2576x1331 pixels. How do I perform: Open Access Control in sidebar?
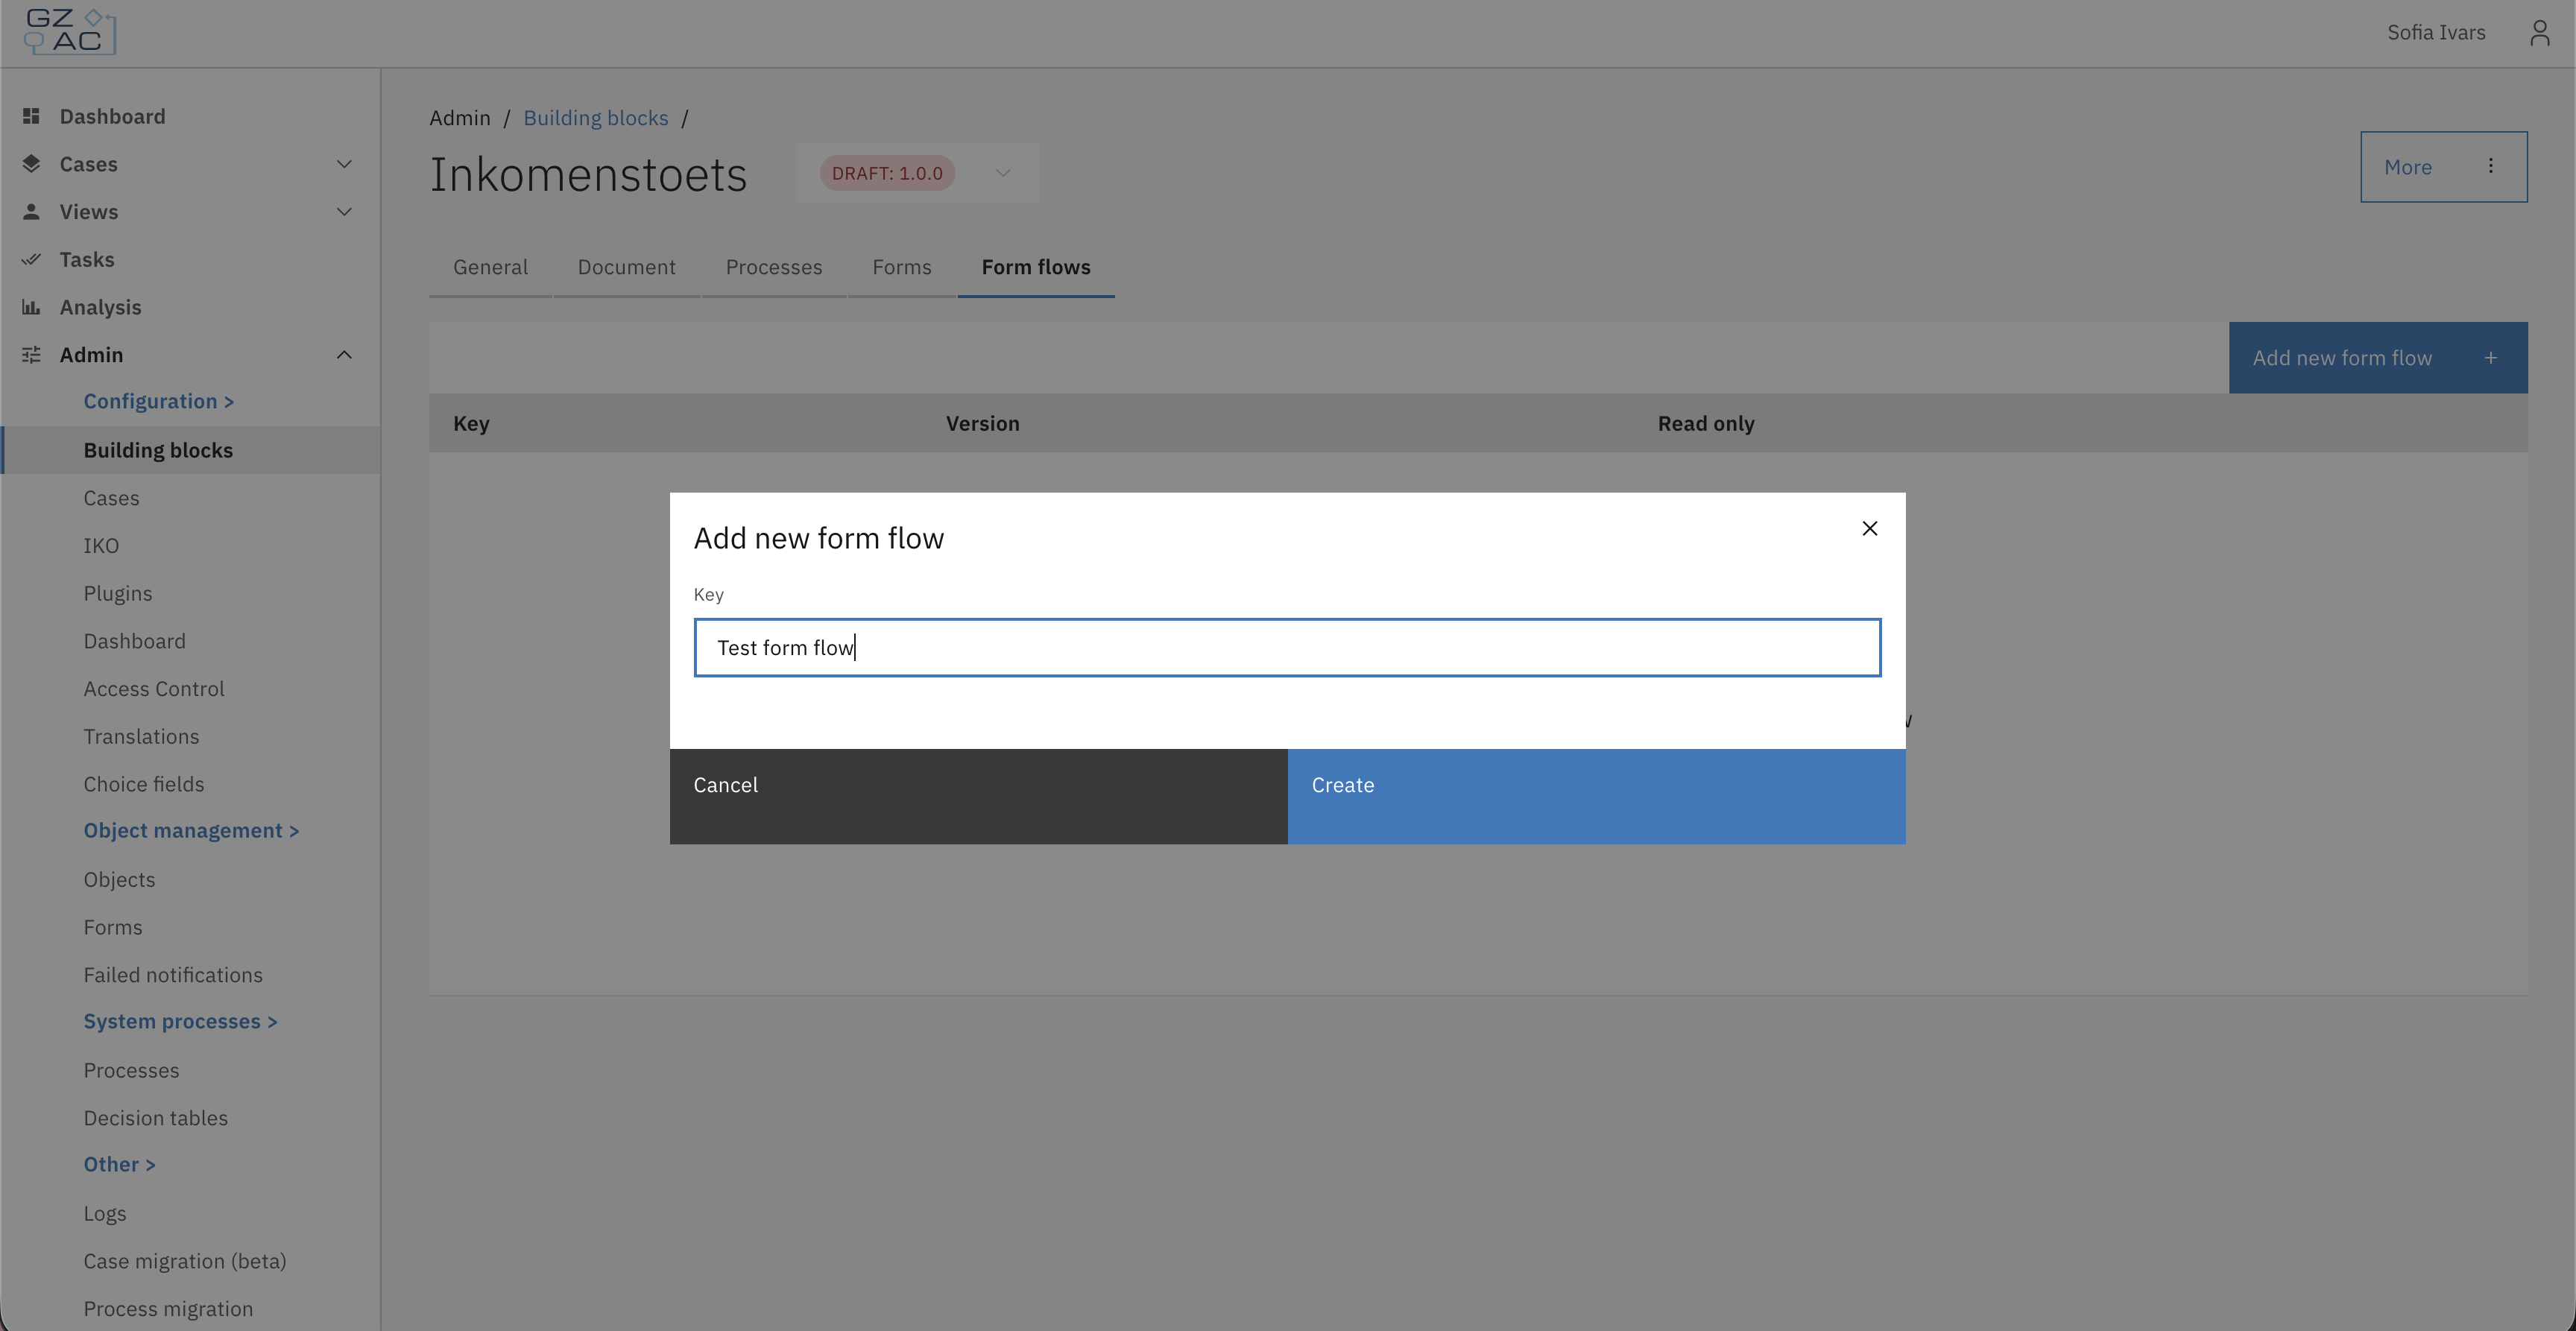pyautogui.click(x=154, y=689)
